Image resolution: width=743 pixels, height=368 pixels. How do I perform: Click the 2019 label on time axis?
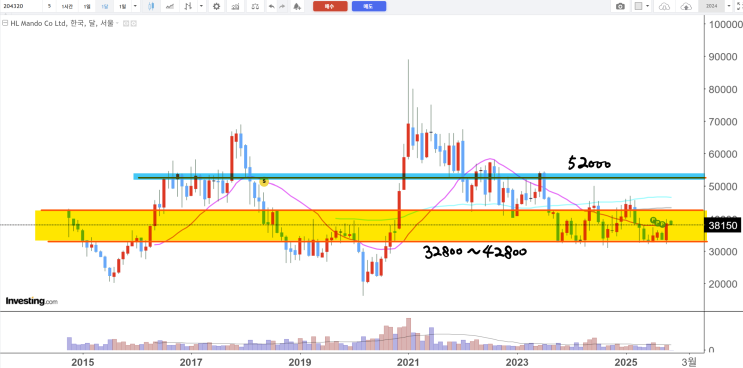299,362
